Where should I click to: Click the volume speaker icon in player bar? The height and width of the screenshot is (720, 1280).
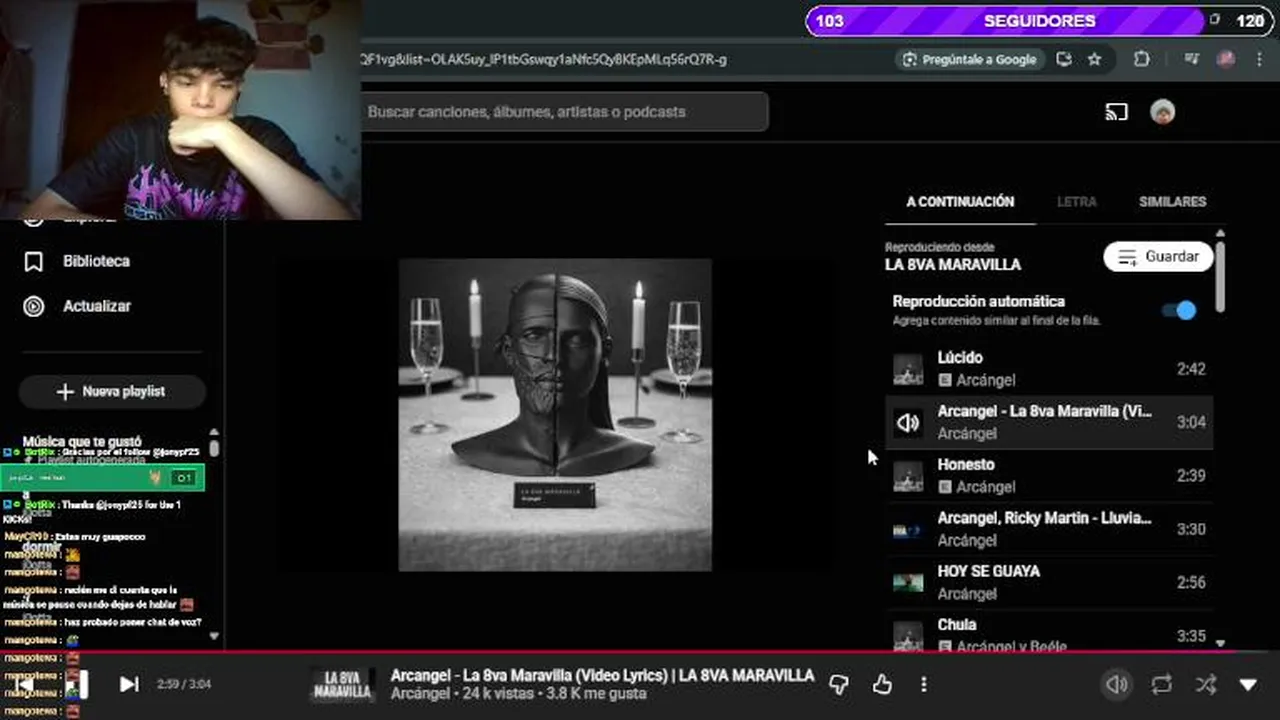(x=1116, y=684)
